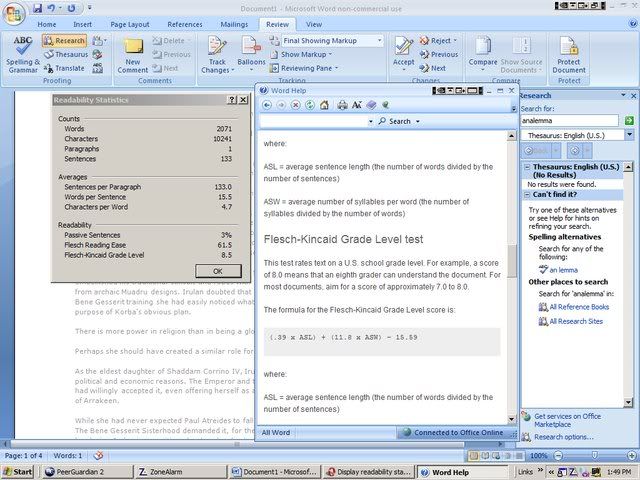
Task: Open All Research Sites link
Action: [576, 321]
